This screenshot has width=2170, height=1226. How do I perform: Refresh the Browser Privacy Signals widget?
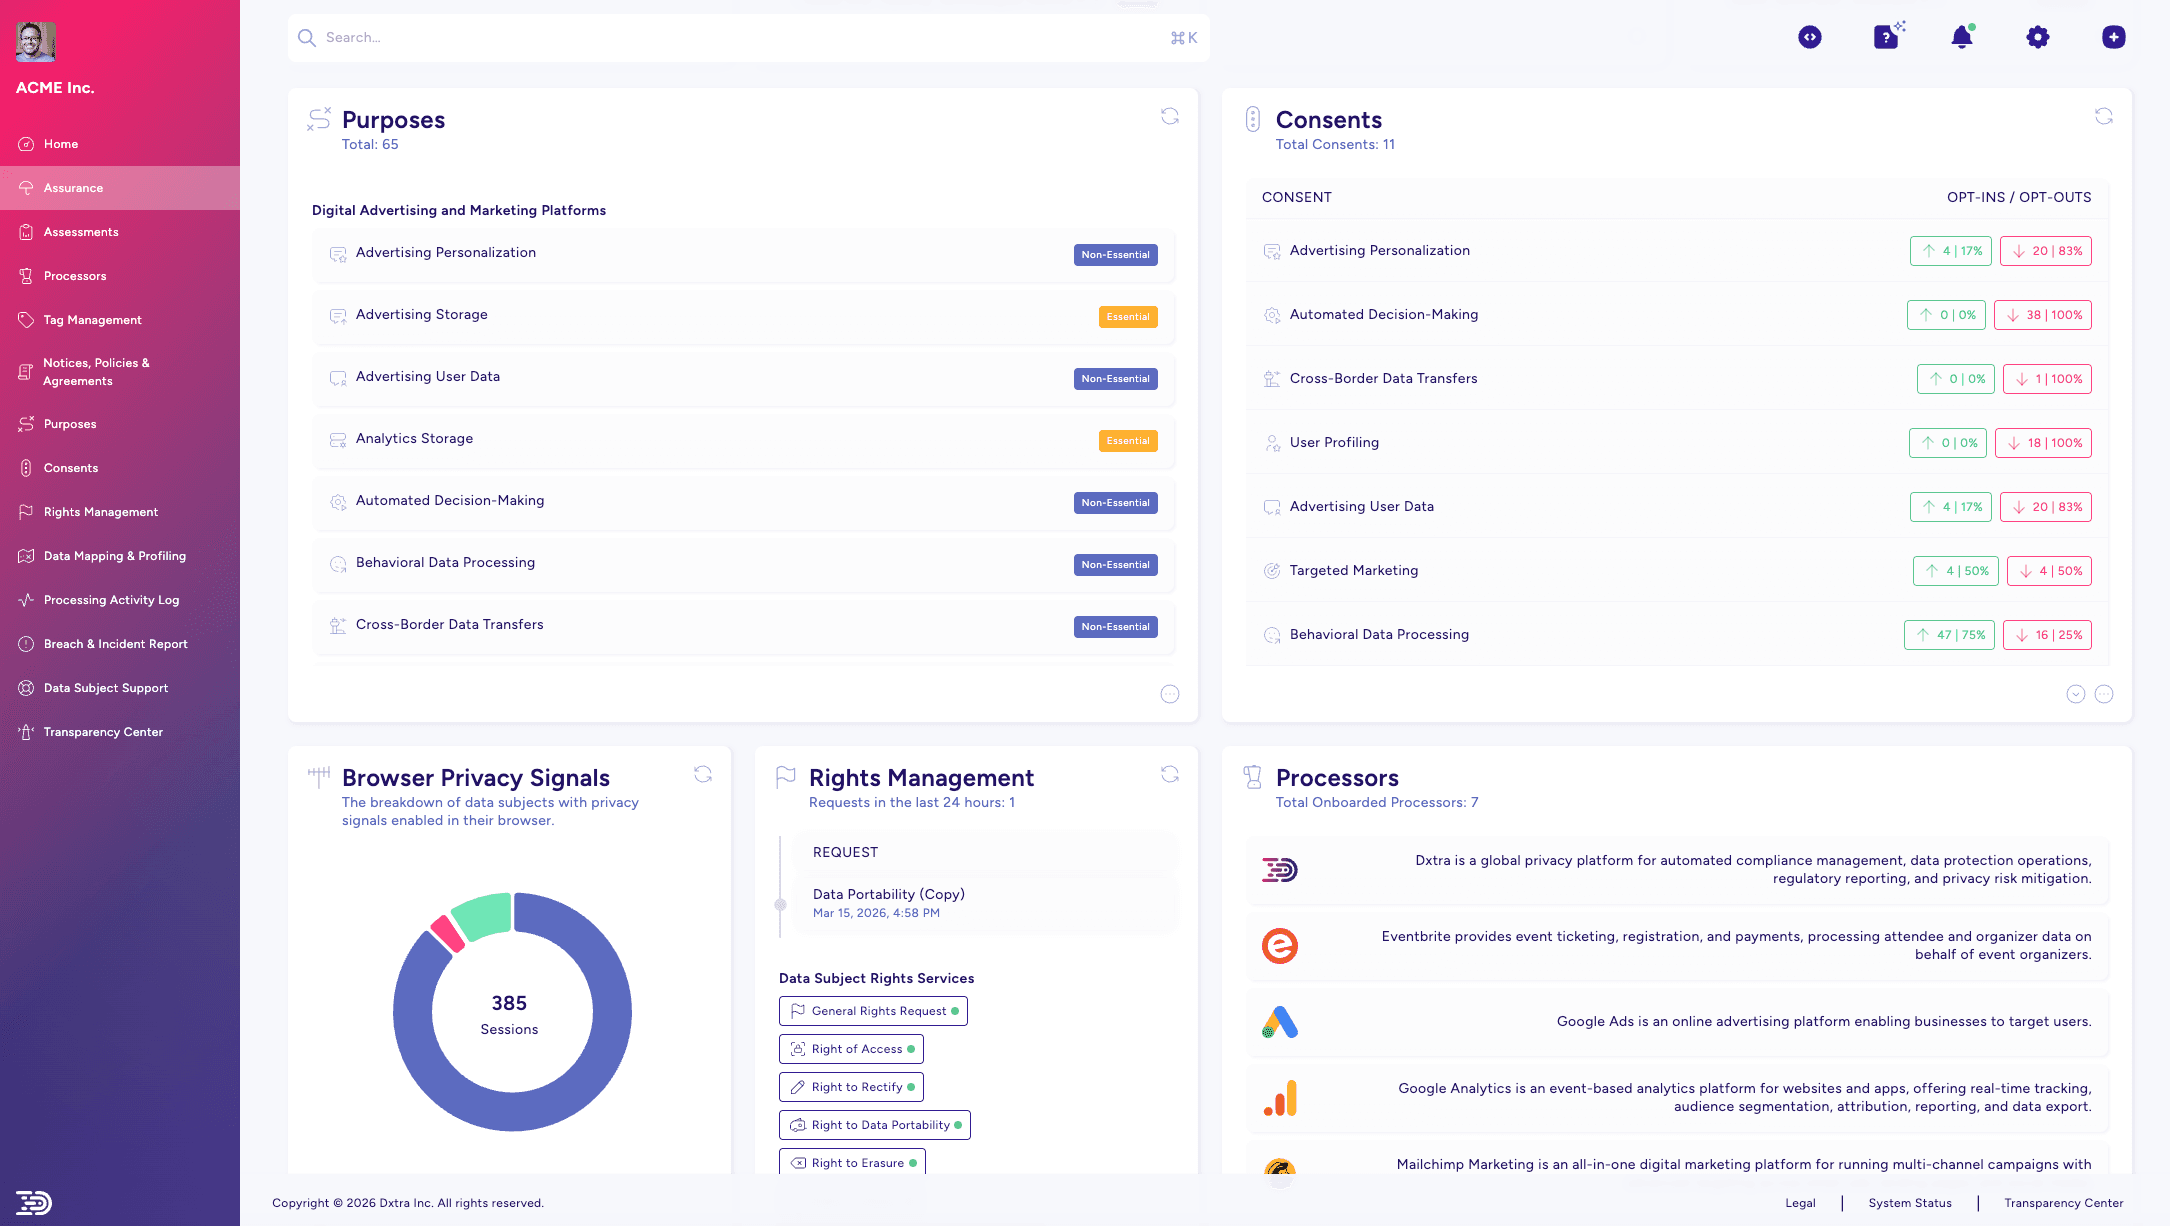point(703,774)
